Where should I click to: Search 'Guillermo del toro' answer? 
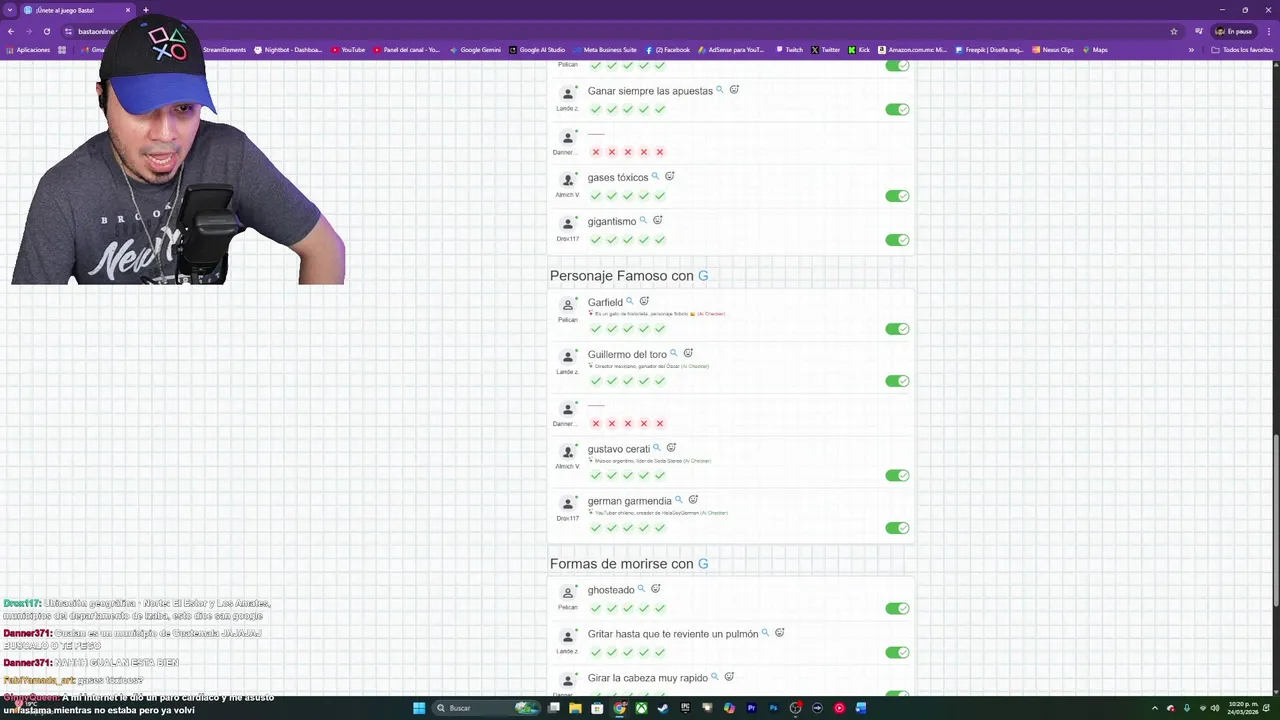[673, 353]
